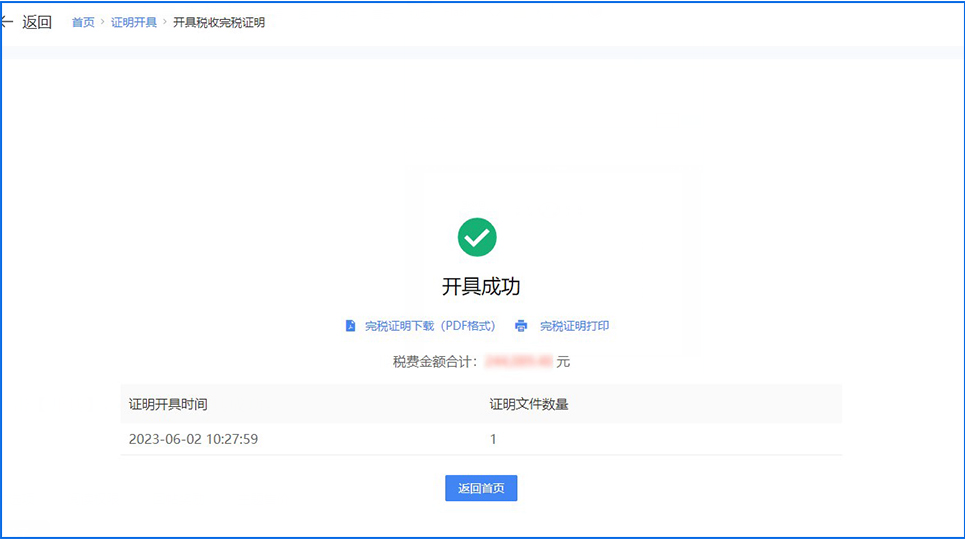This screenshot has height=539, width=965.
Task: Open 证明开具 breadcrumb link
Action: 134,22
